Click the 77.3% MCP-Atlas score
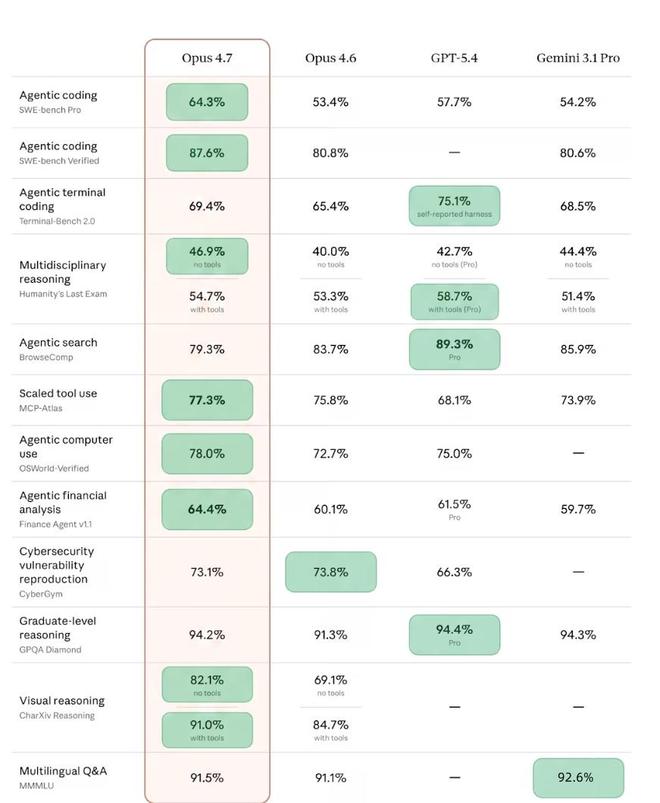This screenshot has width=660, height=803. [x=207, y=400]
